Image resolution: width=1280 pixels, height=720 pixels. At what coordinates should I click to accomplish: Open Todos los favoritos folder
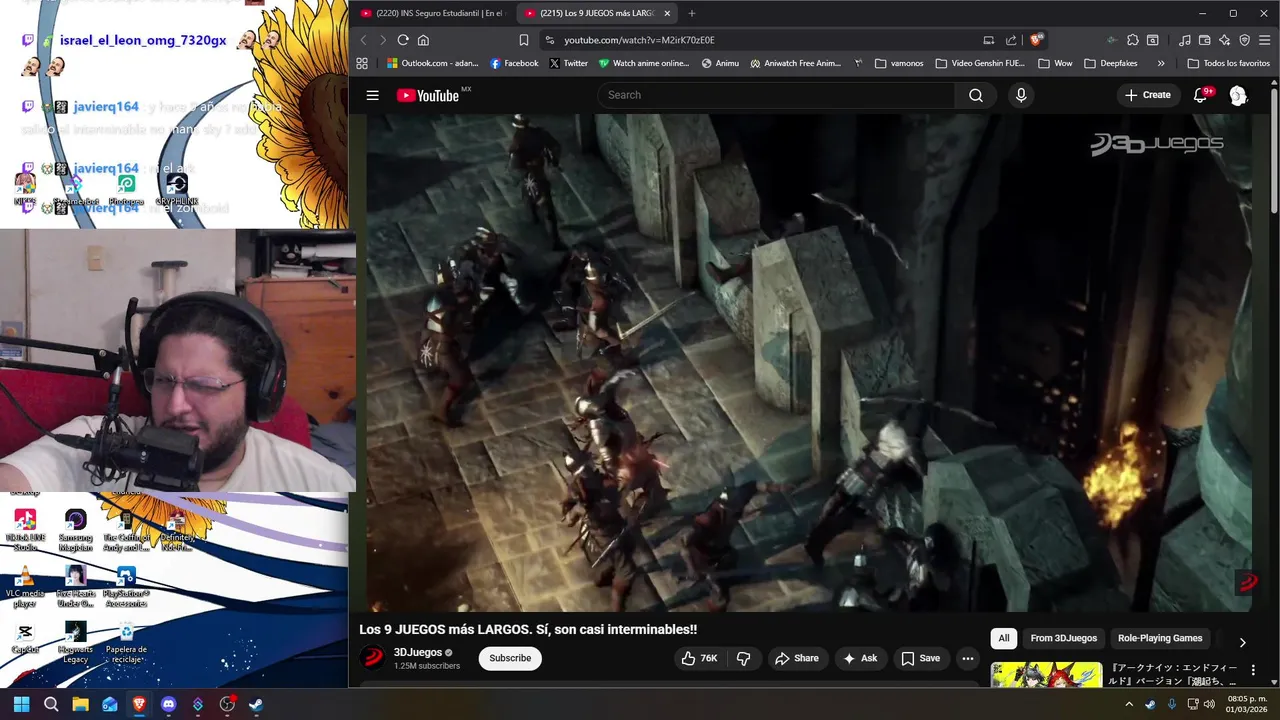click(x=1228, y=63)
